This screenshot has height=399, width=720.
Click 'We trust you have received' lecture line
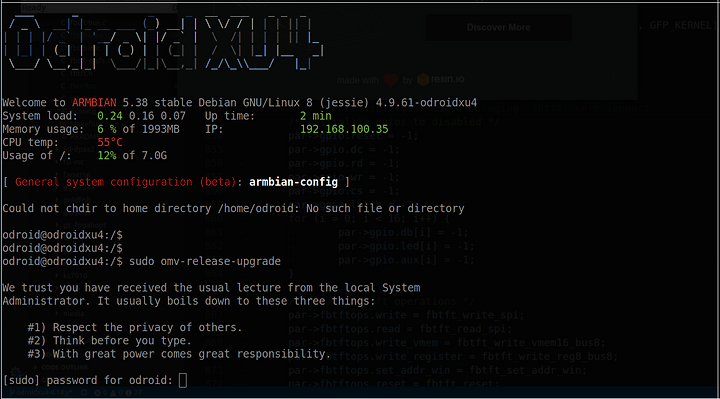[211, 288]
